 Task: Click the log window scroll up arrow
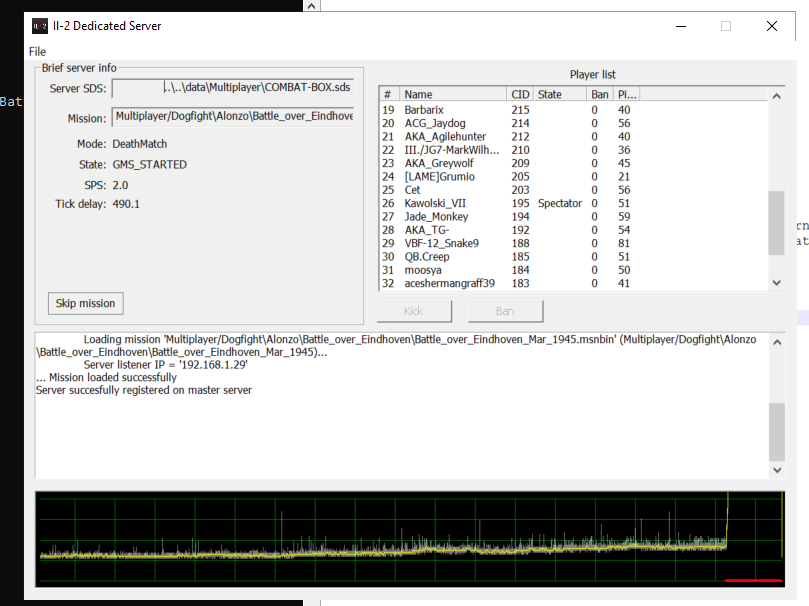point(777,341)
